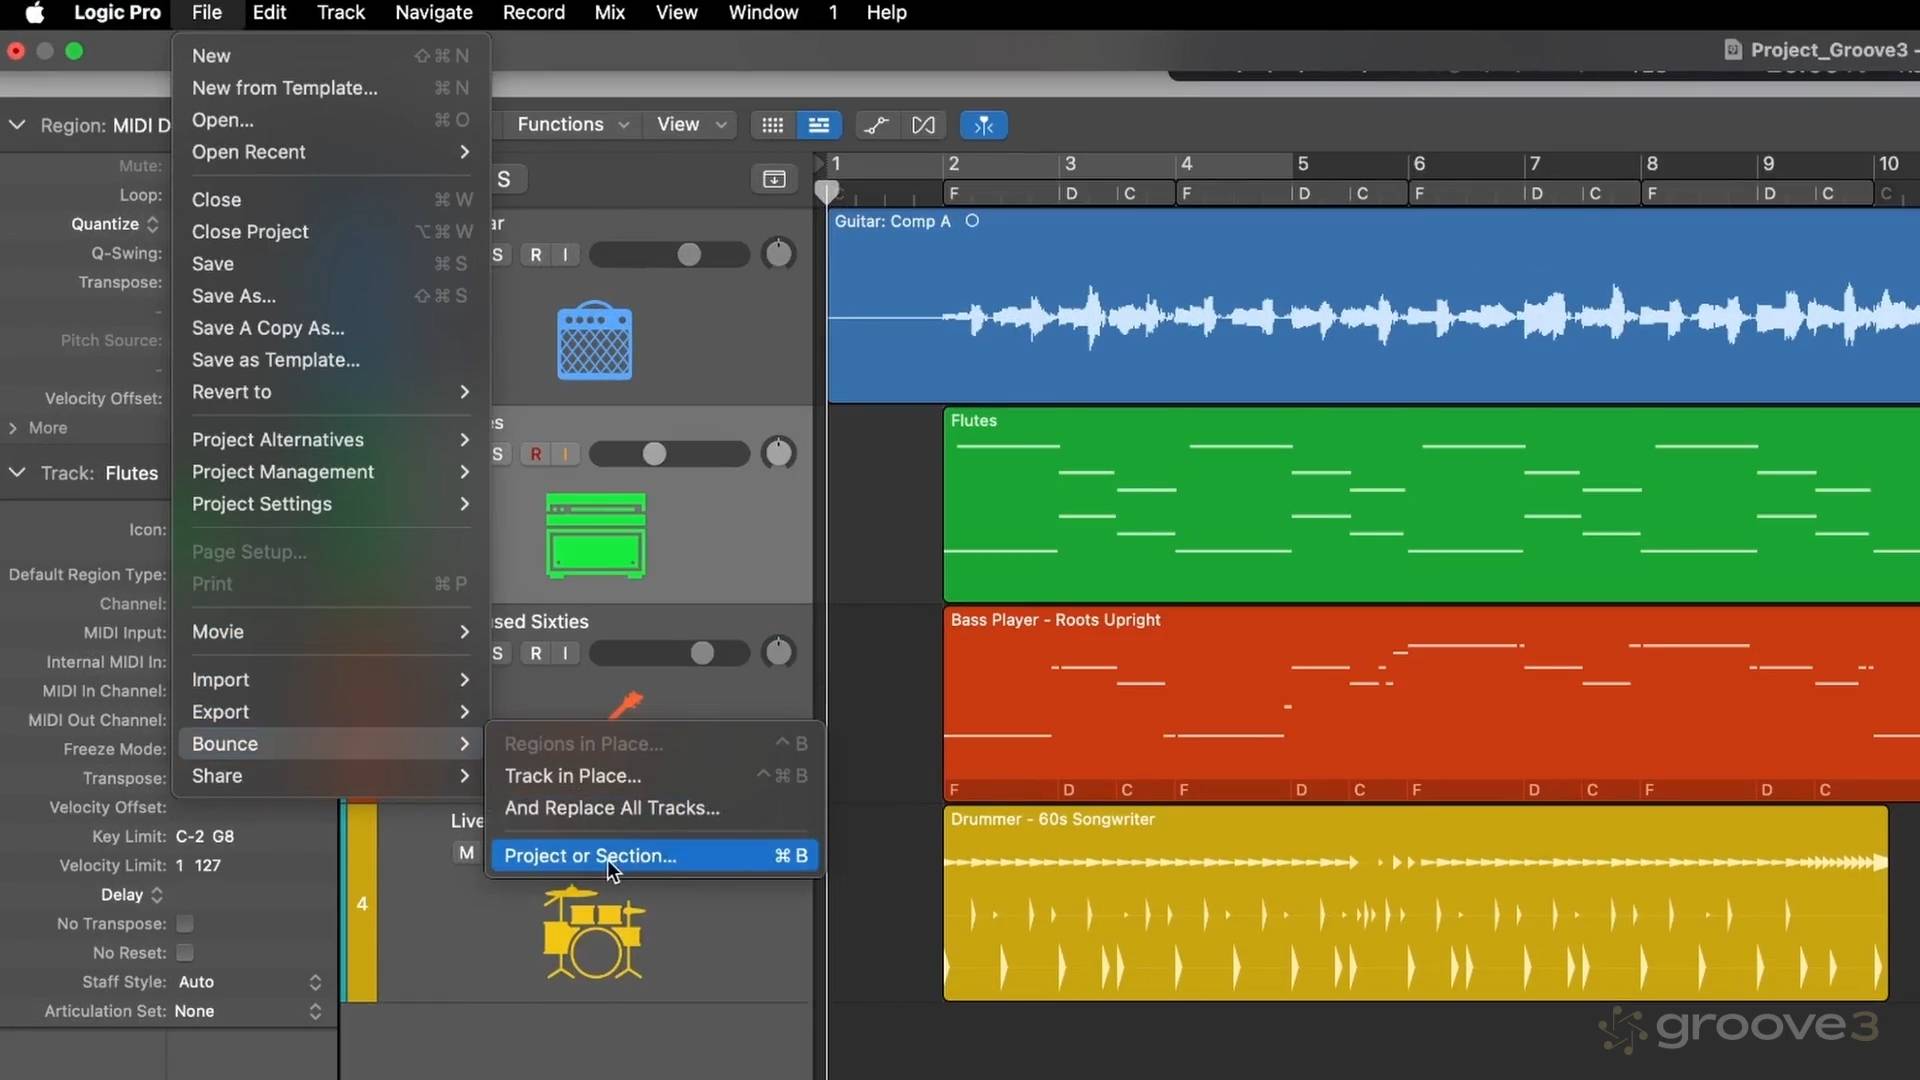Choose New from Template in File menu
1920x1080 pixels.
click(x=330, y=88)
